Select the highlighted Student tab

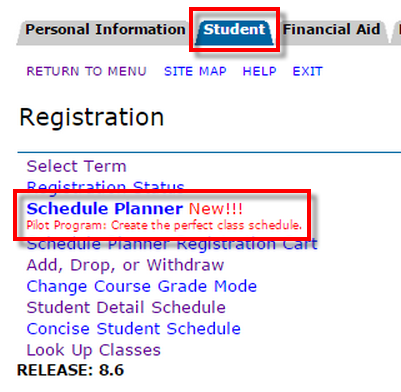click(x=234, y=30)
